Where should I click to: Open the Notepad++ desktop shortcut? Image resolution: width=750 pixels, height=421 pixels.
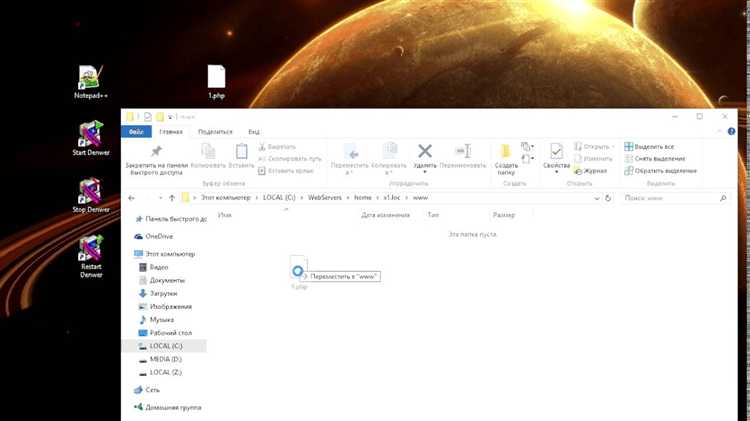90,82
